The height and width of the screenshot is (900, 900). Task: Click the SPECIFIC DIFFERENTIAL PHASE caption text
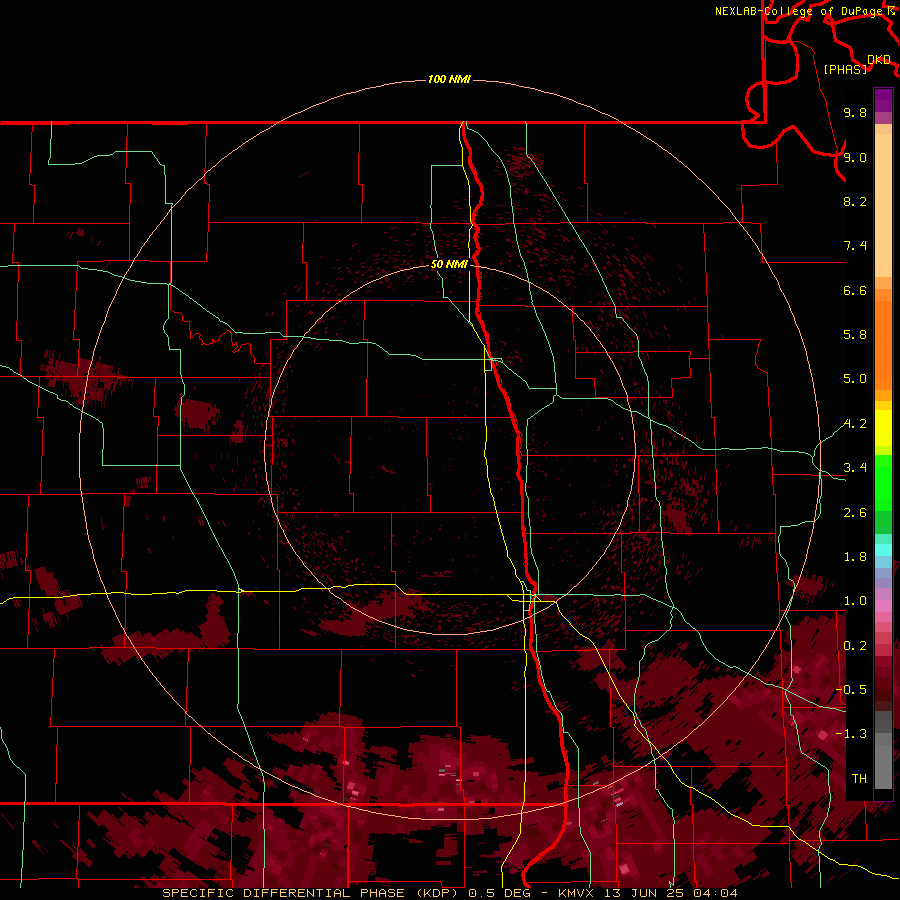285,893
